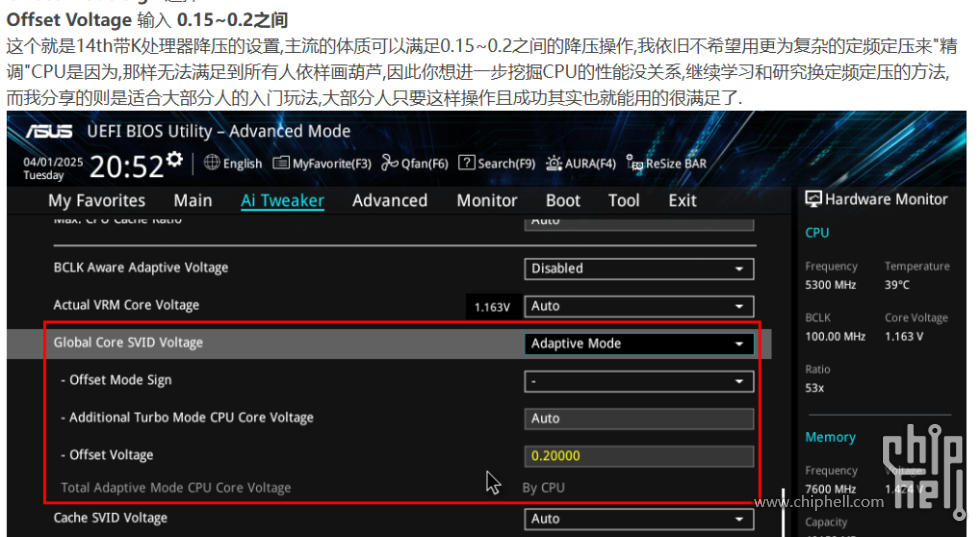Click the 53x ratio value
This screenshot has height=537, width=980.
814,388
